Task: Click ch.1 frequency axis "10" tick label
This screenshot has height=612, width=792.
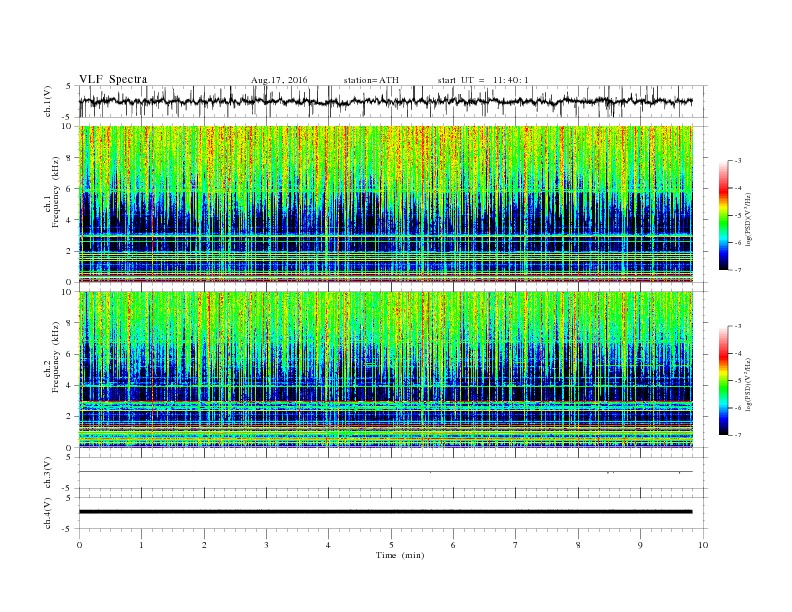Action: (67, 126)
